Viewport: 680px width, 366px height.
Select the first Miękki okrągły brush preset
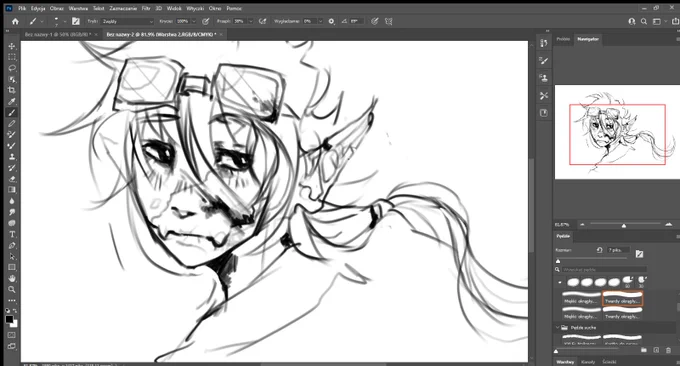[581, 298]
